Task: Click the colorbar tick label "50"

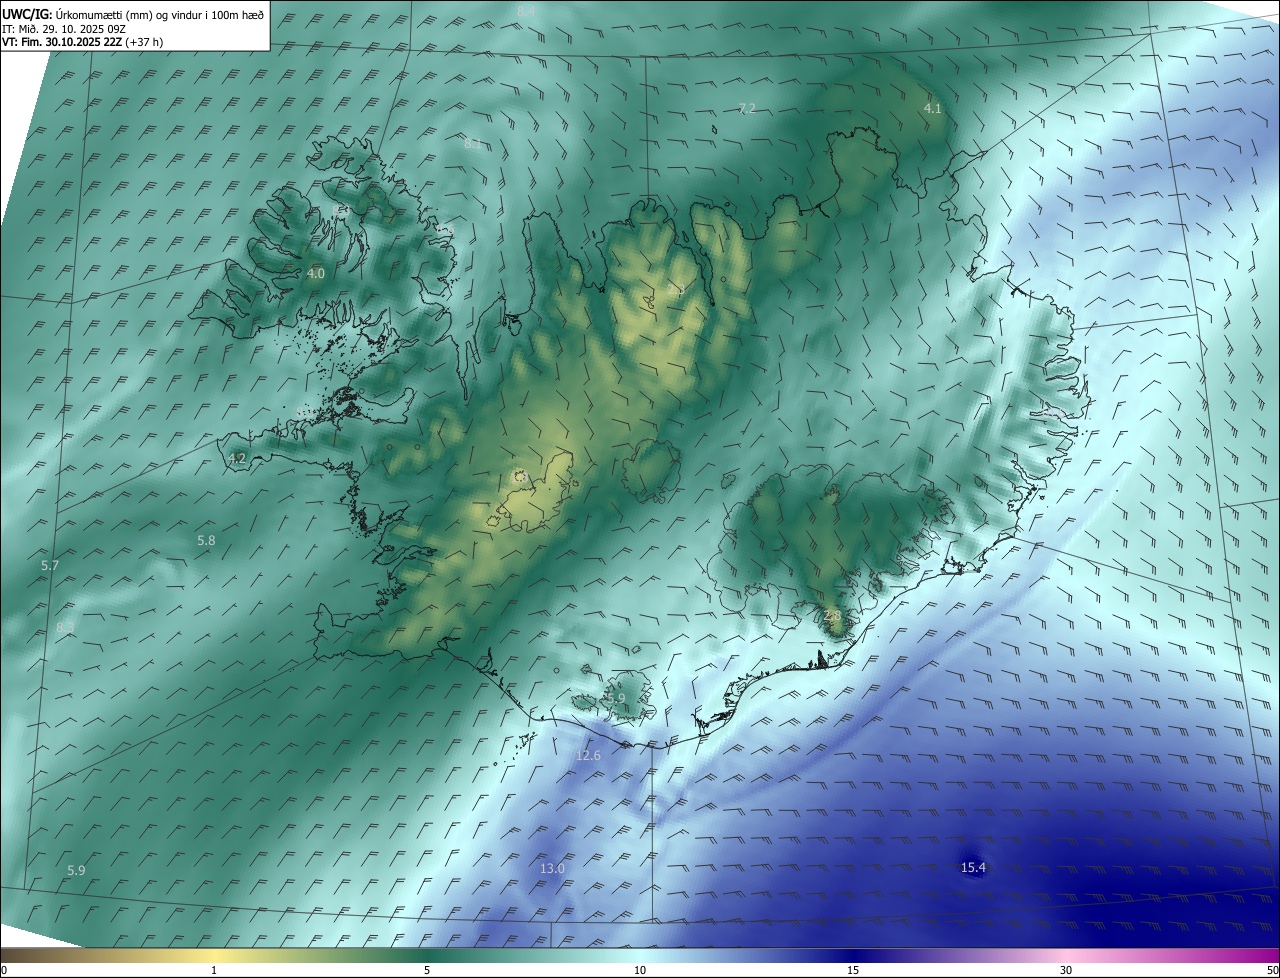Action: tap(1272, 970)
